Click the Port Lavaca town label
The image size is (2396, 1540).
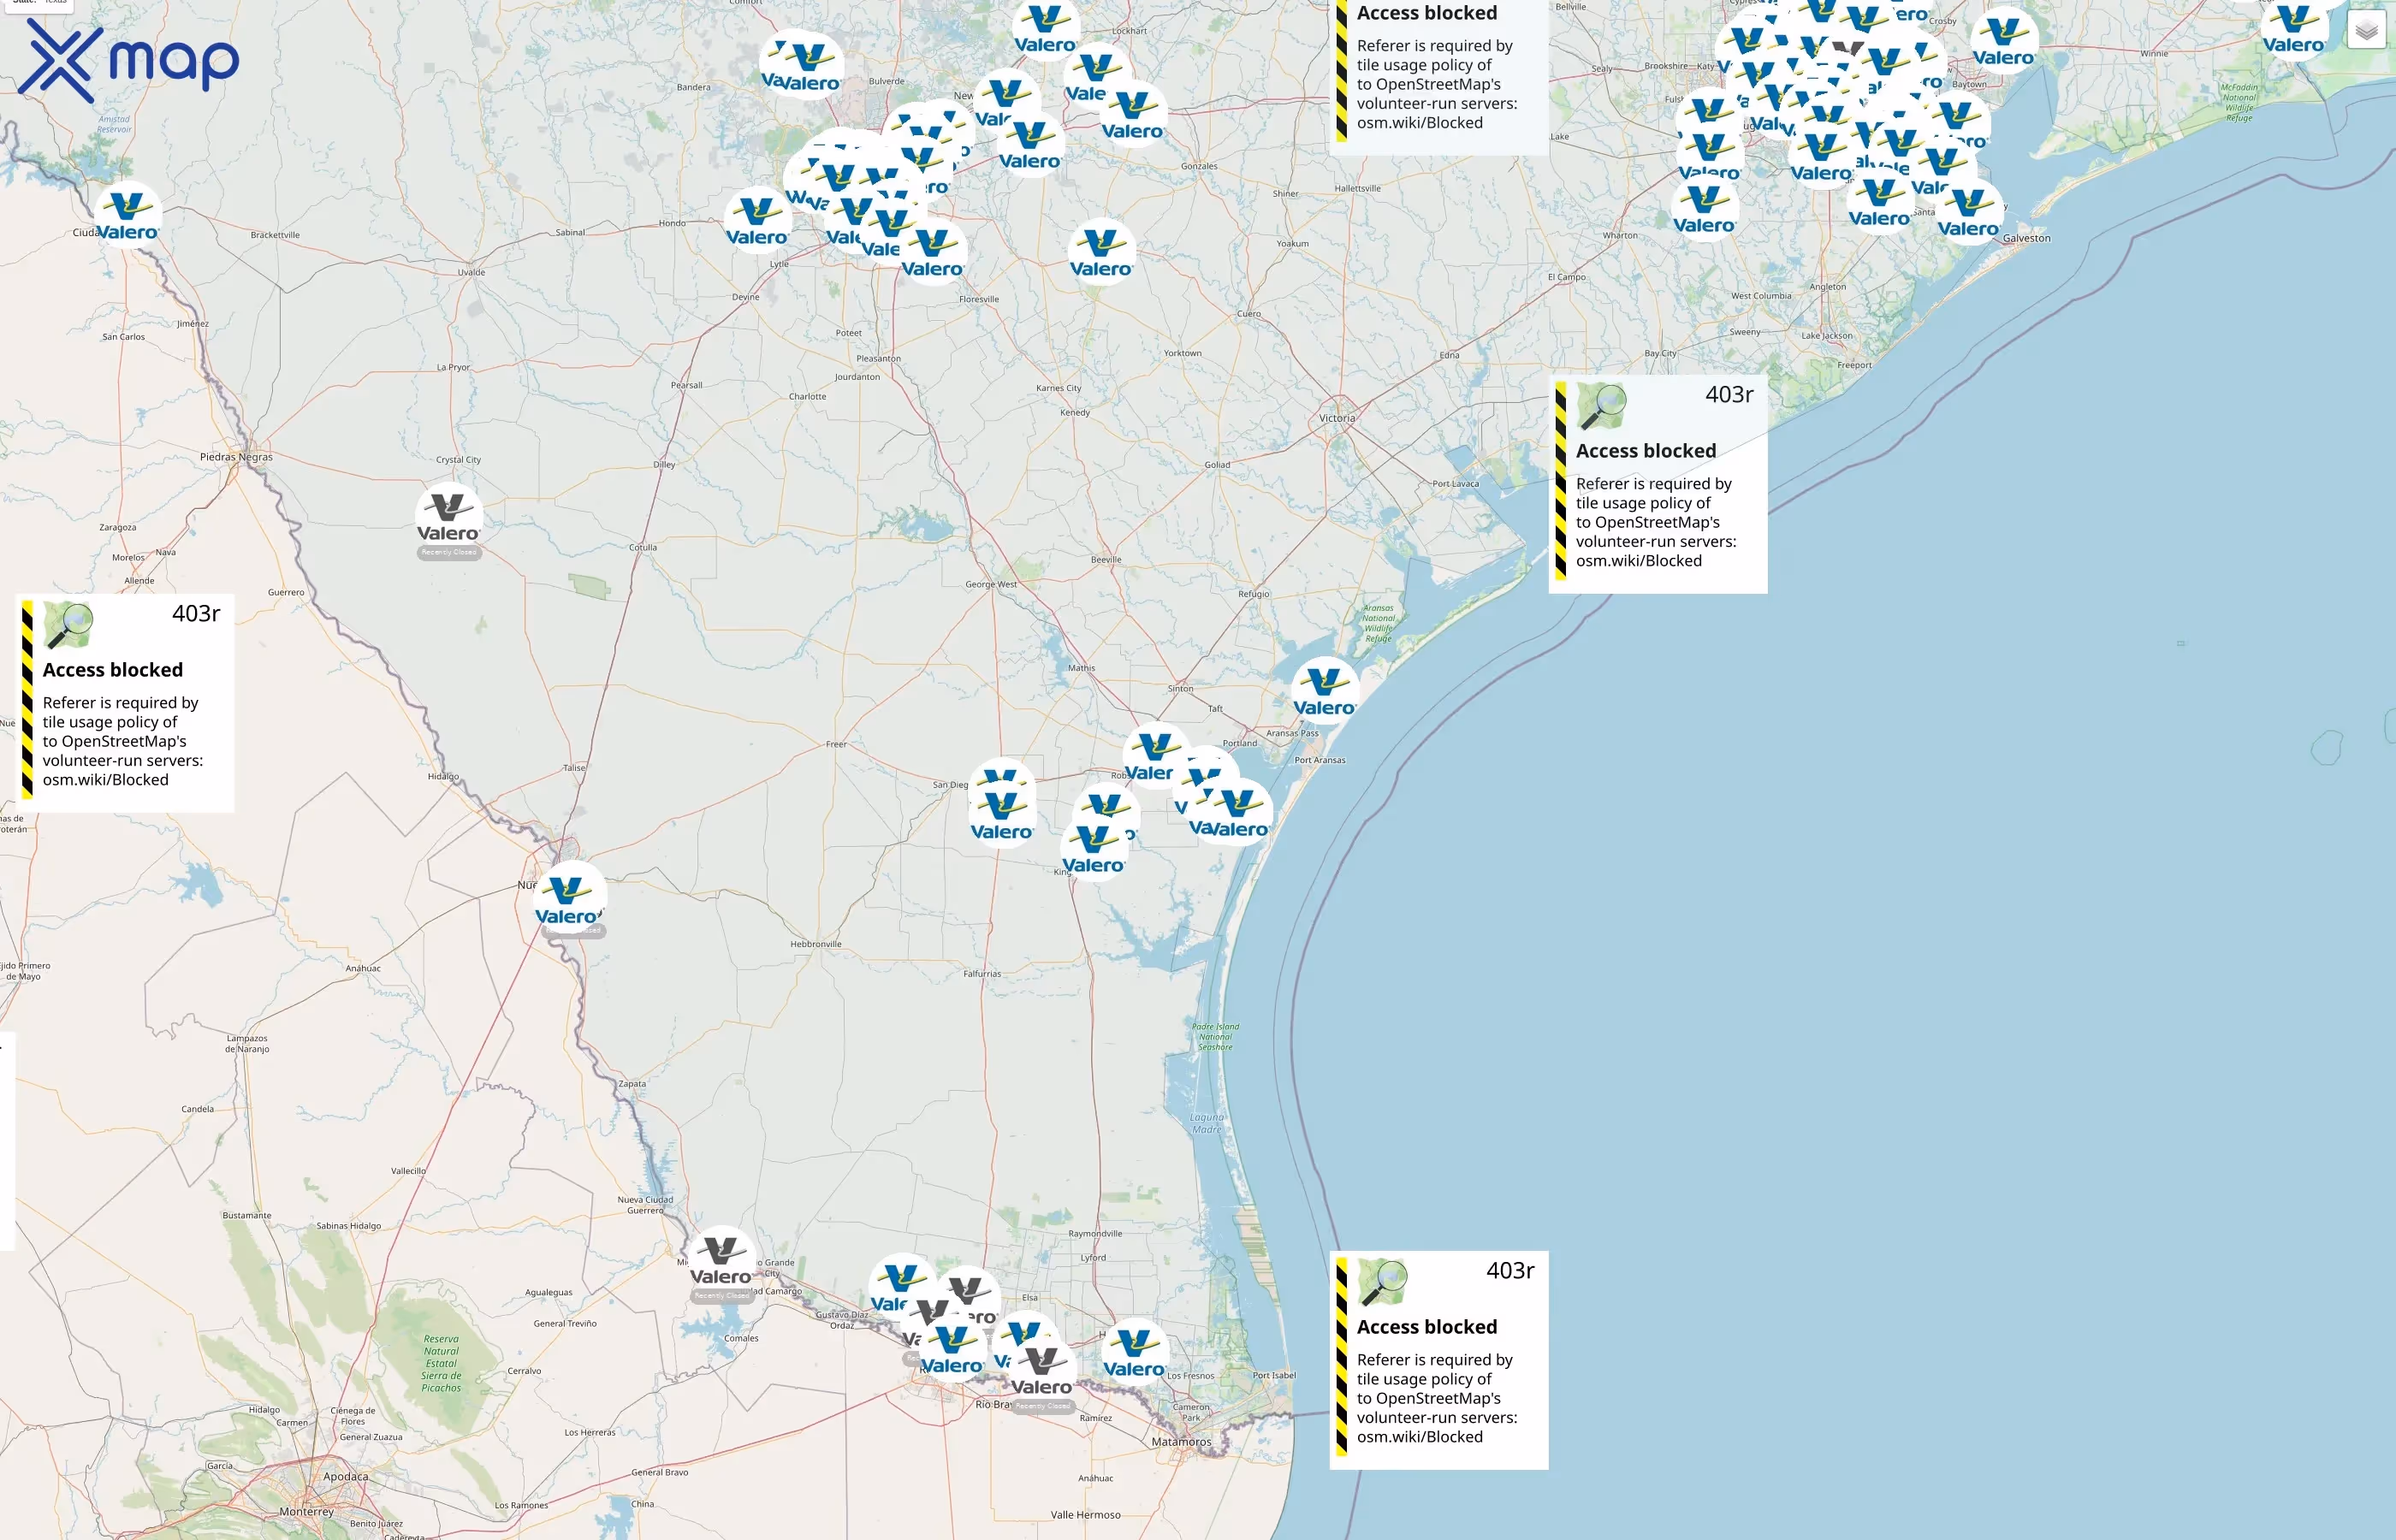coord(1455,484)
